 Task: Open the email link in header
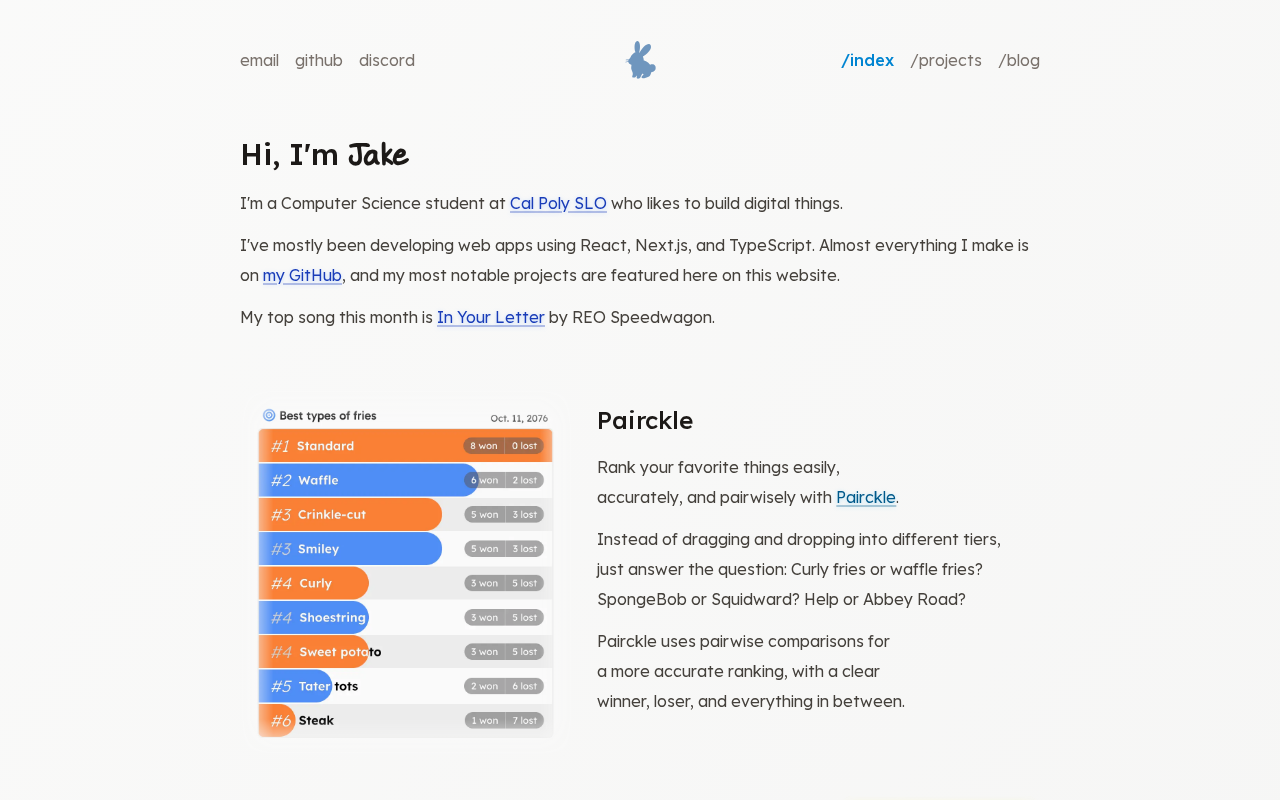(x=259, y=60)
